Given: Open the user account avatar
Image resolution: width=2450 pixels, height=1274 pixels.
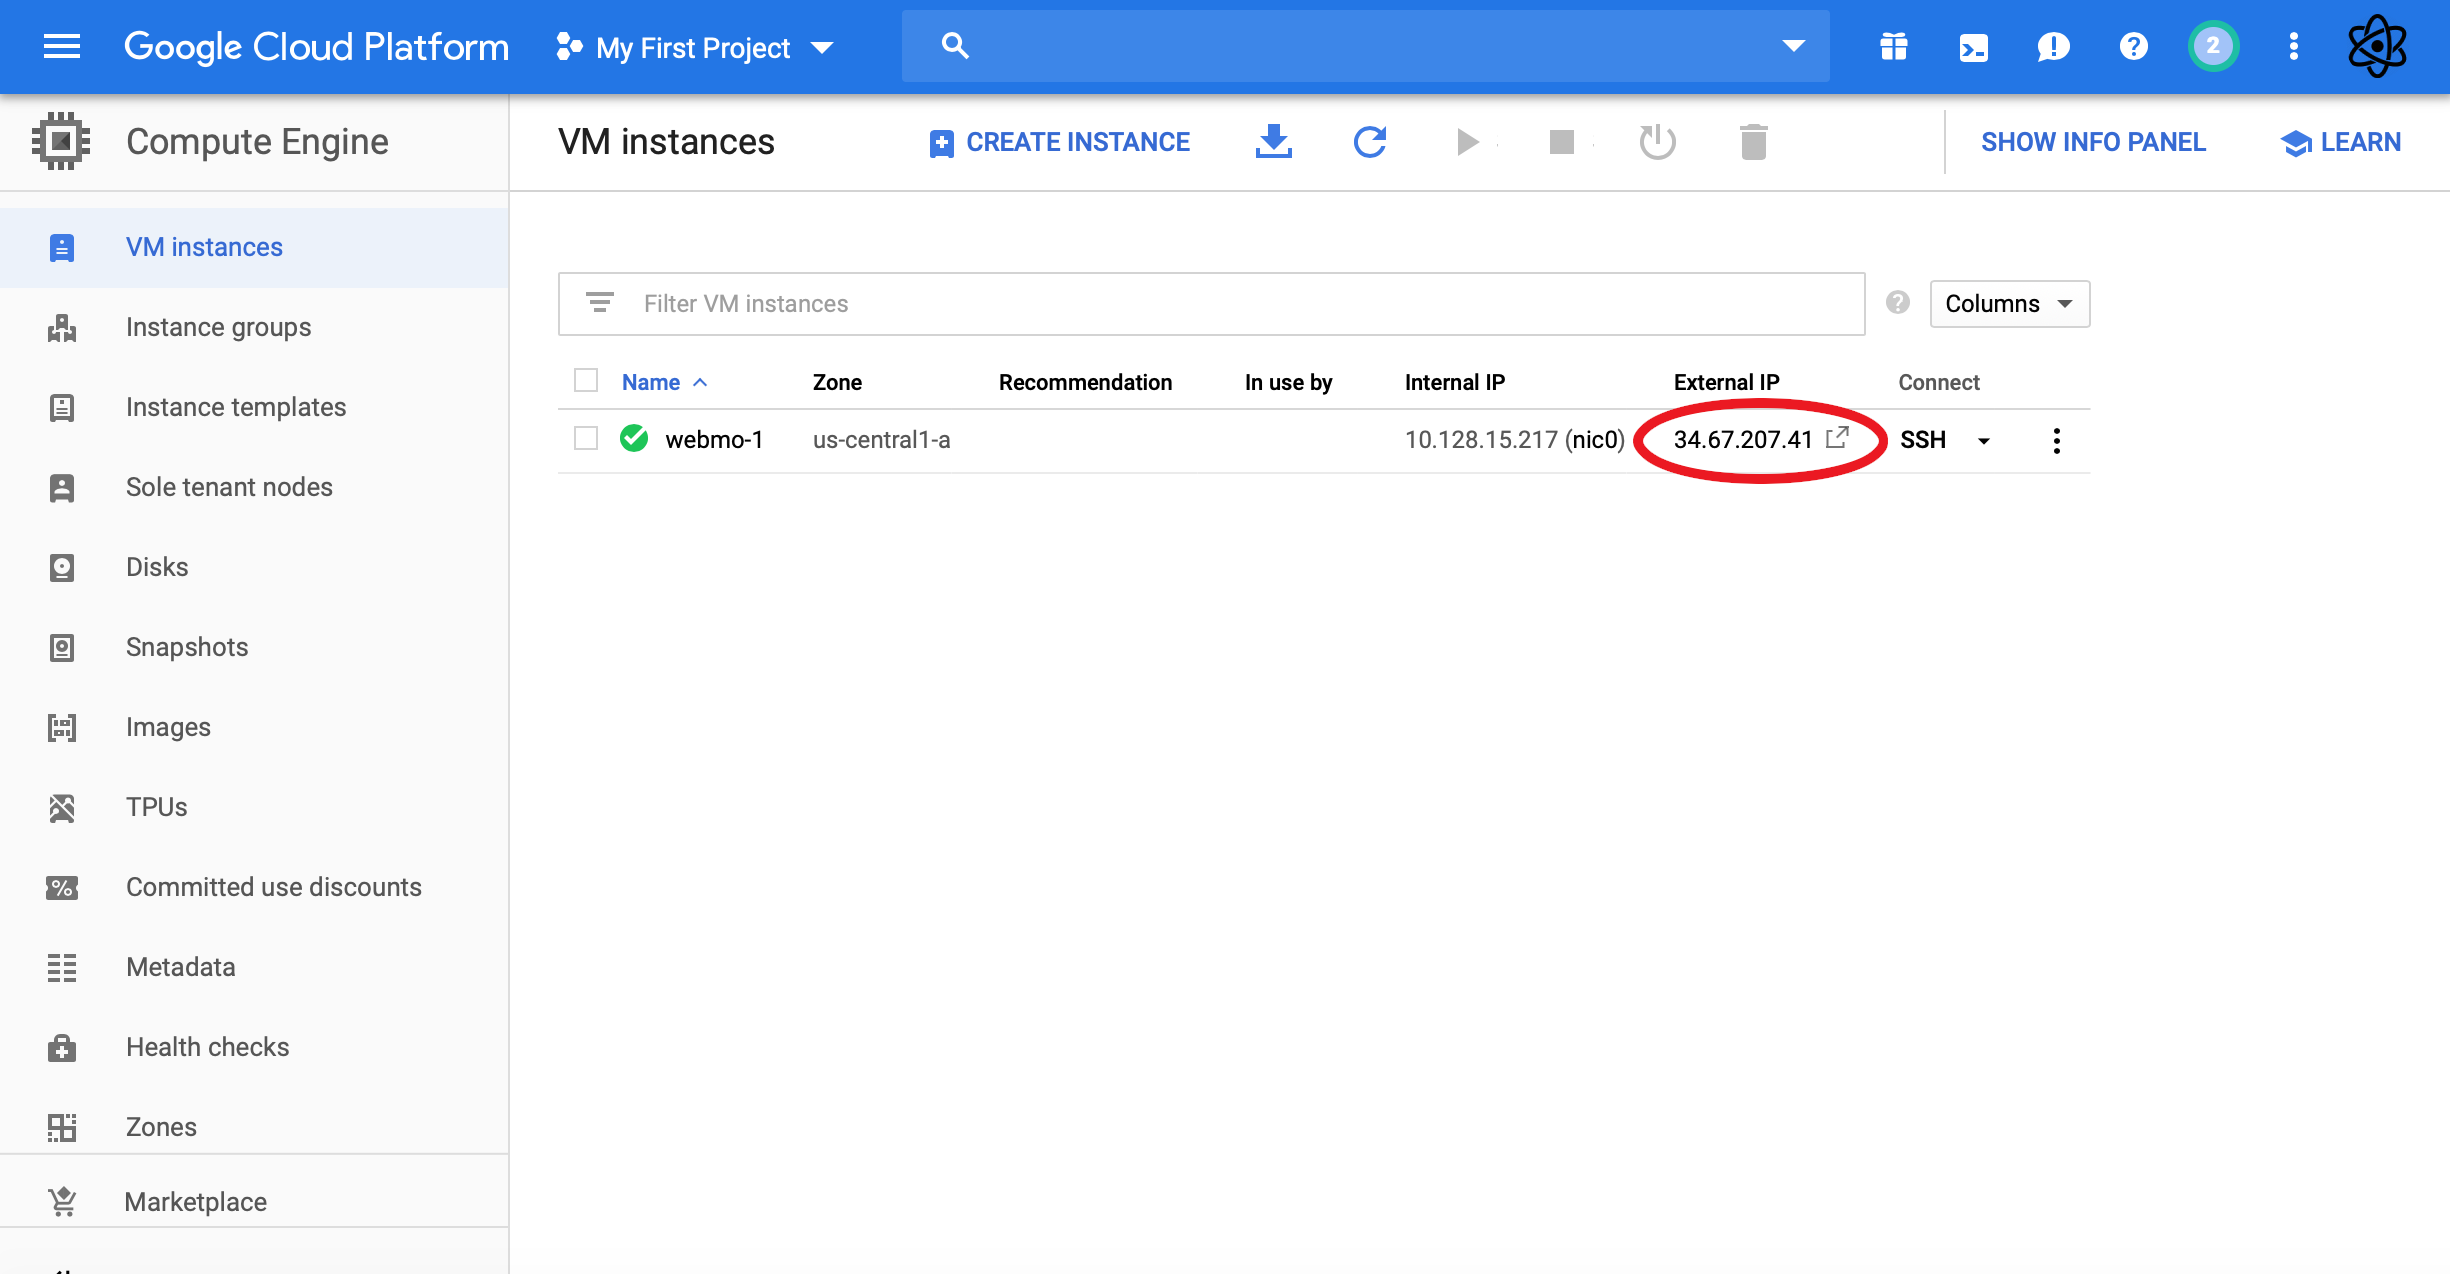Looking at the screenshot, I should click(2377, 46).
